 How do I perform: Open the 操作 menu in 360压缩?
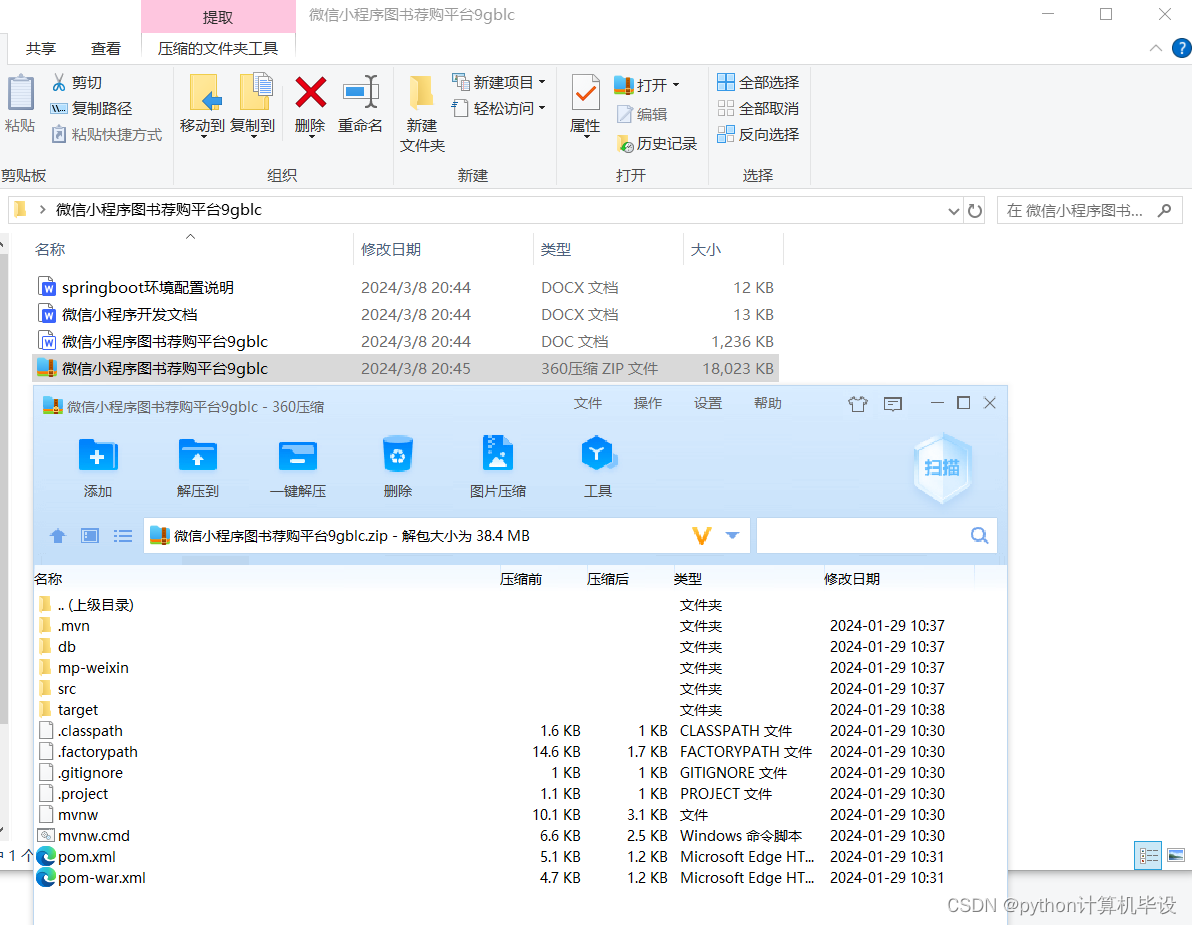click(648, 404)
